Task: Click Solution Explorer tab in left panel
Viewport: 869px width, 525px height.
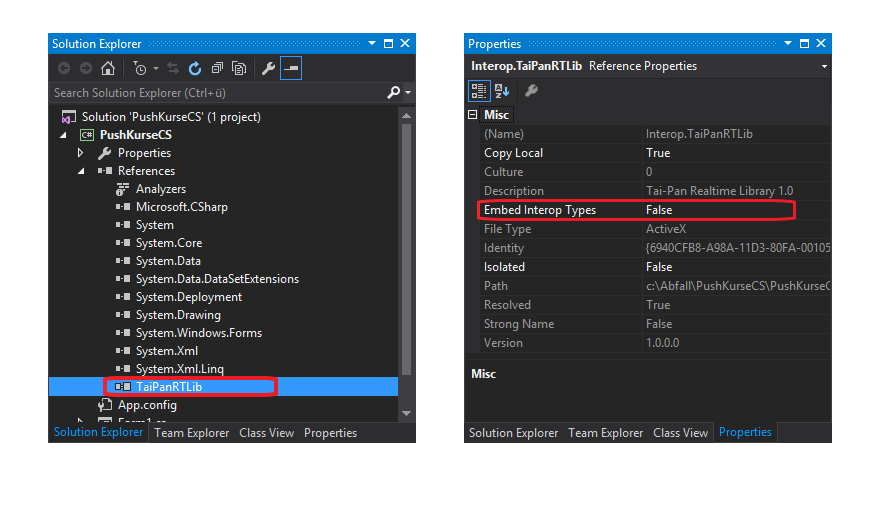Action: (x=98, y=432)
